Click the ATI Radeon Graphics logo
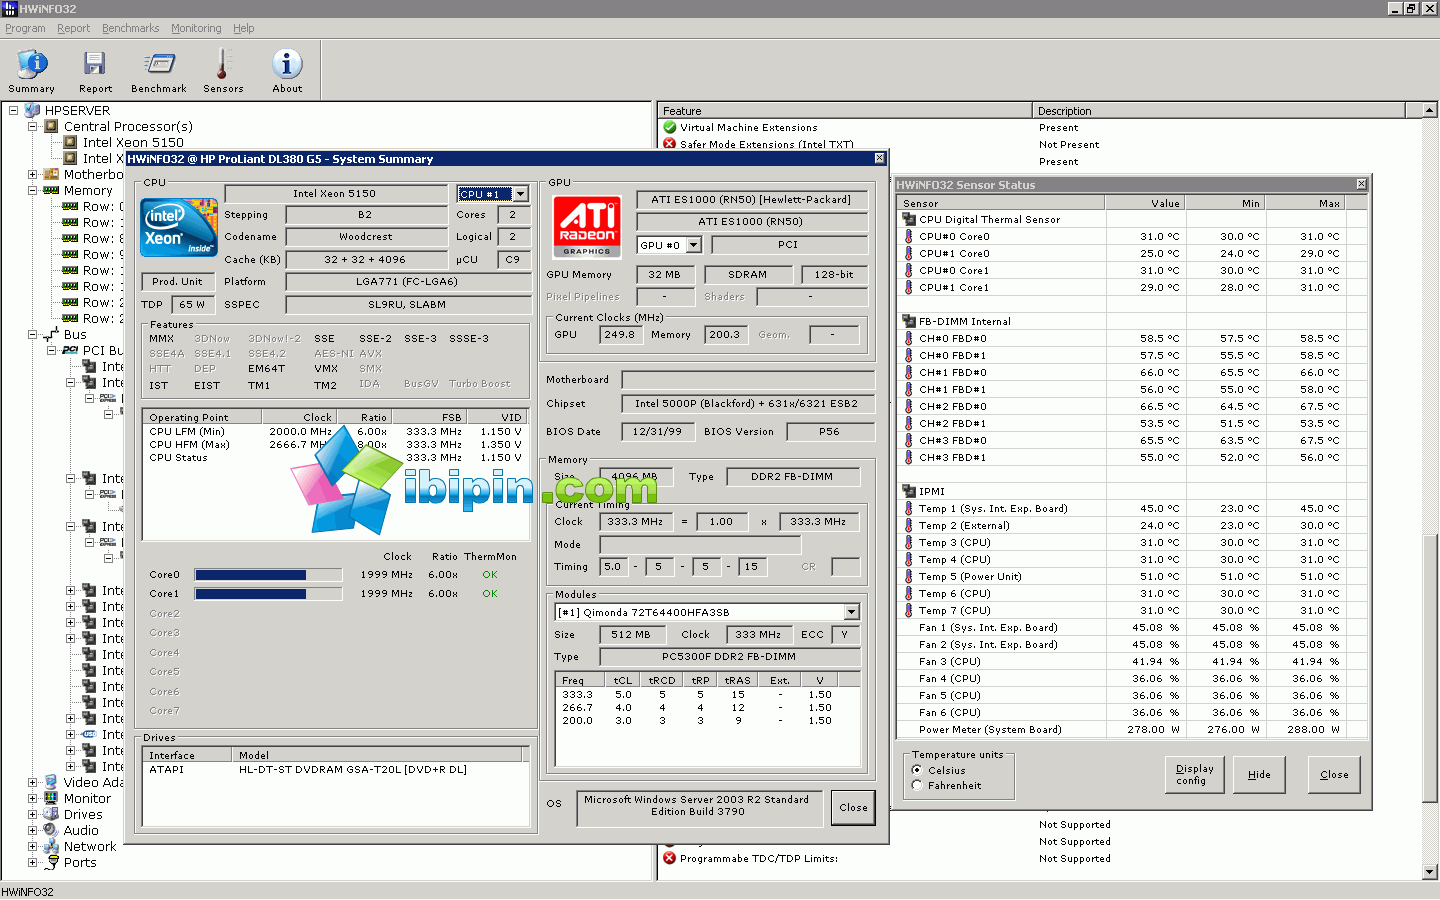Screen dimensions: 1440x900 pyautogui.click(x=587, y=226)
